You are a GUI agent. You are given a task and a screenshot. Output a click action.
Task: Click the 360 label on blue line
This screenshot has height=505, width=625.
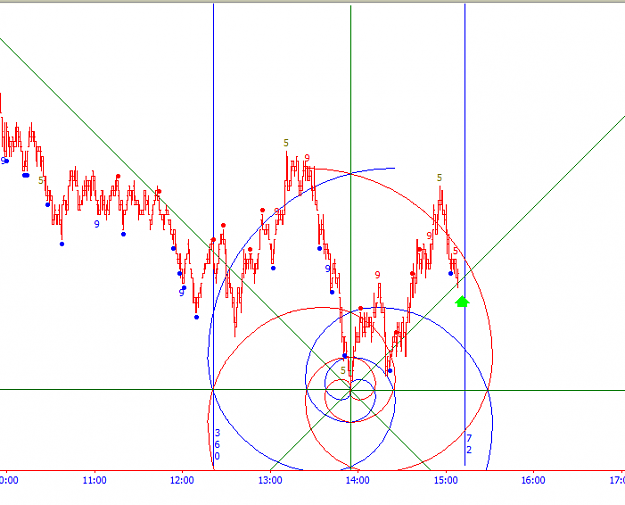[217, 444]
